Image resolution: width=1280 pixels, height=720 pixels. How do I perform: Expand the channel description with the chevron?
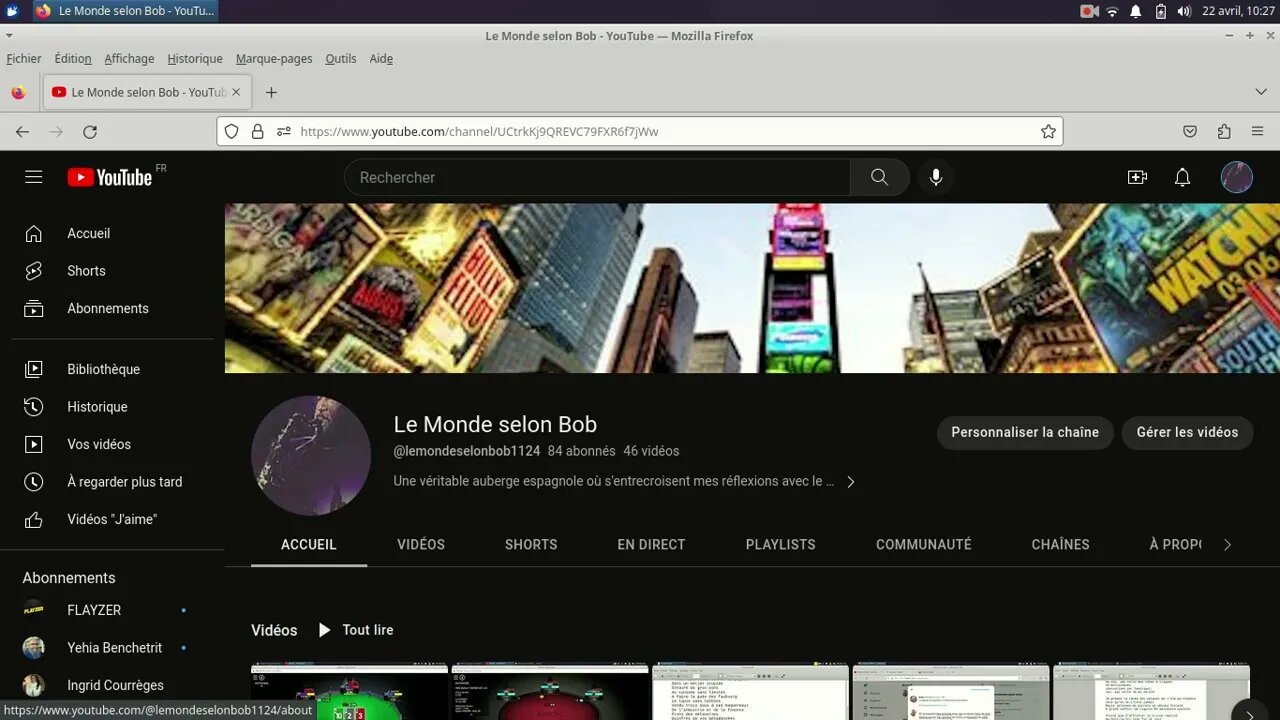[850, 482]
